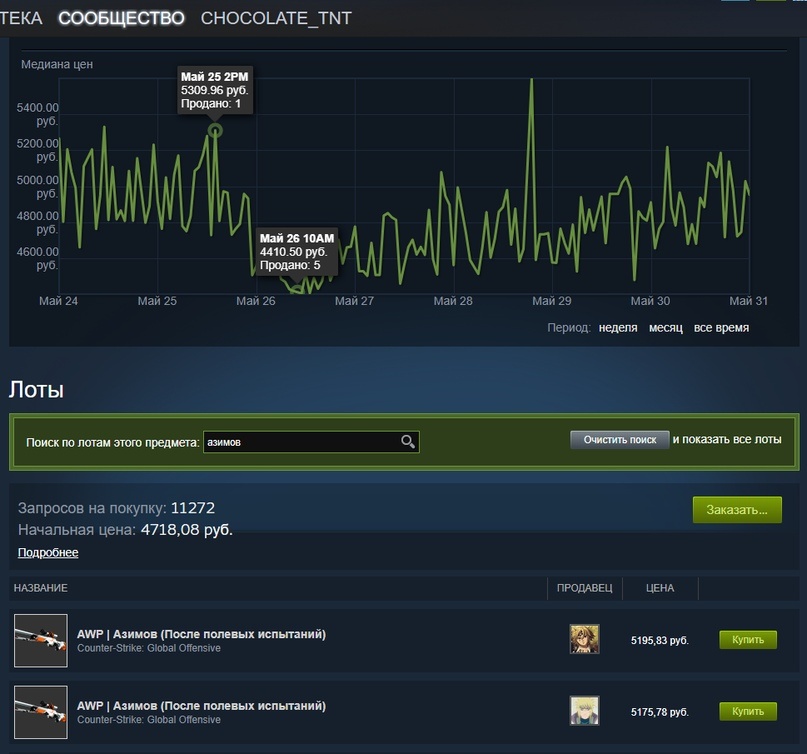This screenshot has height=754, width=807.
Task: Click the 4600.00 руб. axis label
Action: pyautogui.click(x=38, y=258)
